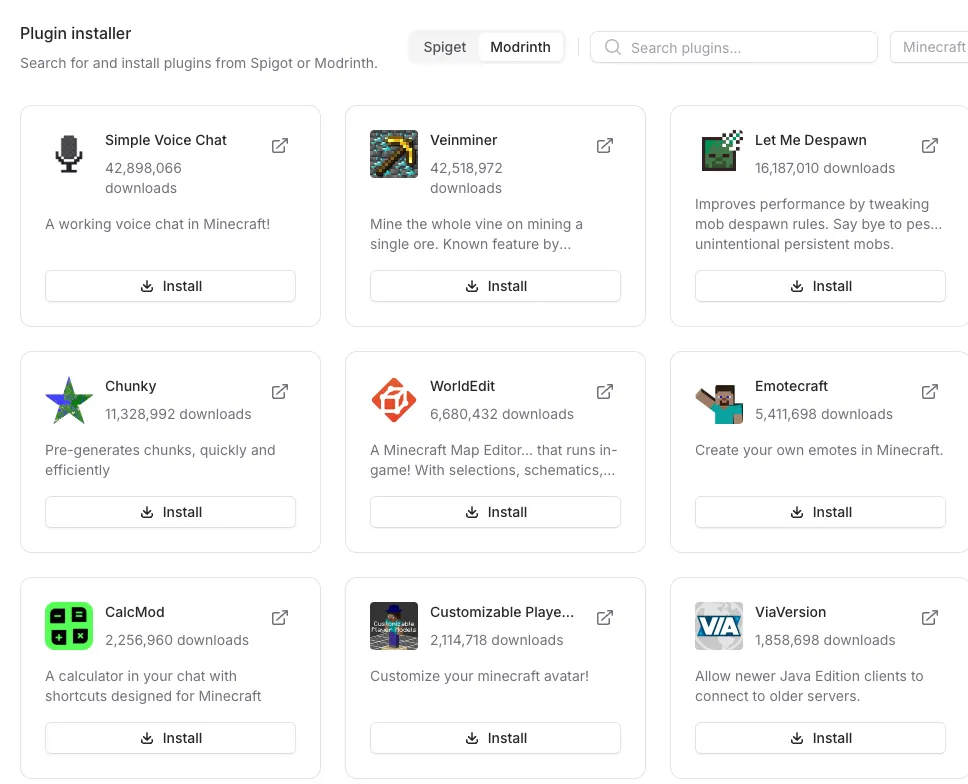Click 'Customize your minecraft avatar!' description

(479, 676)
